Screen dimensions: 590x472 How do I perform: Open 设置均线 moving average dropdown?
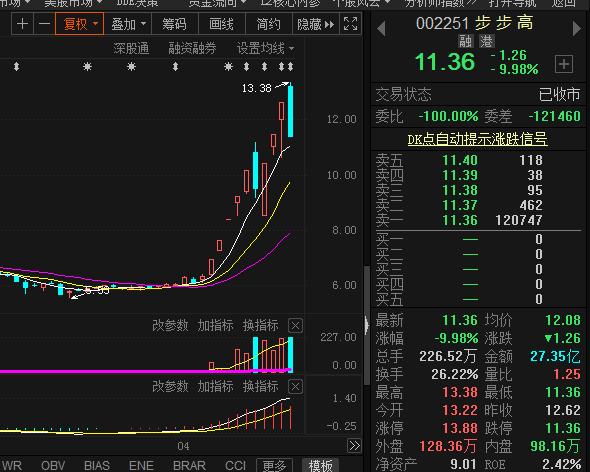265,48
